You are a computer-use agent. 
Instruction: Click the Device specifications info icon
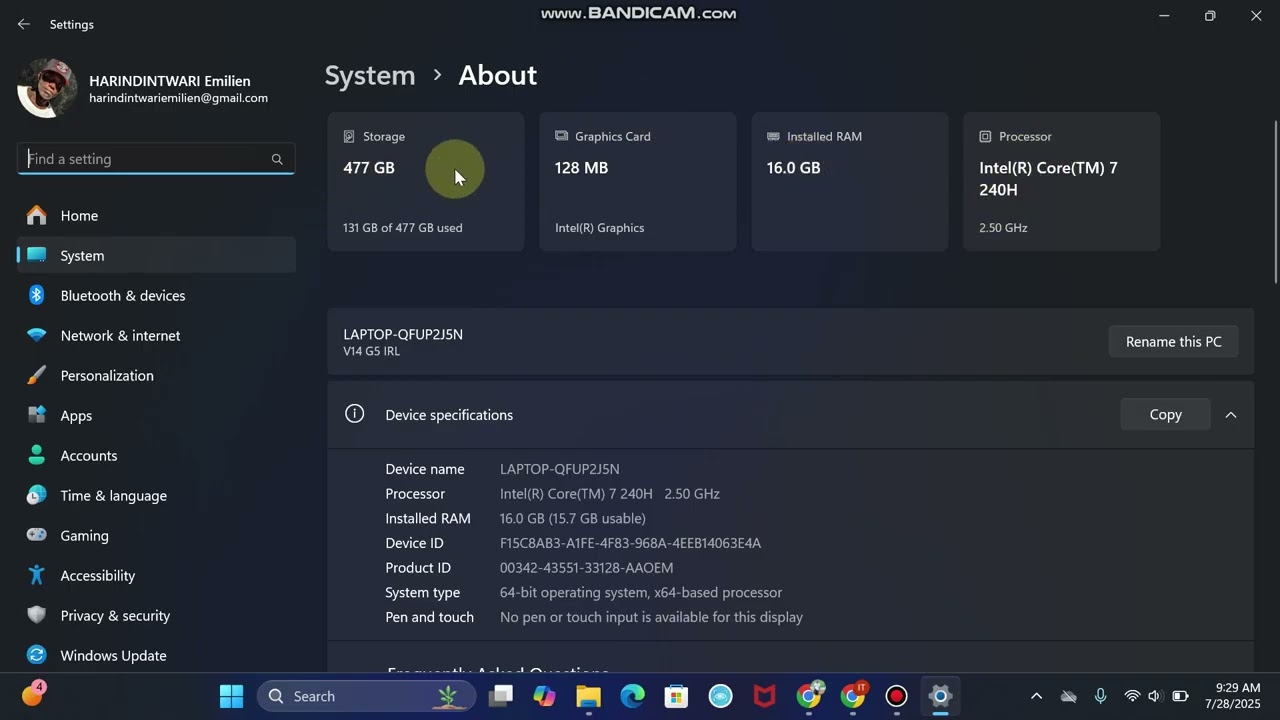click(x=354, y=414)
